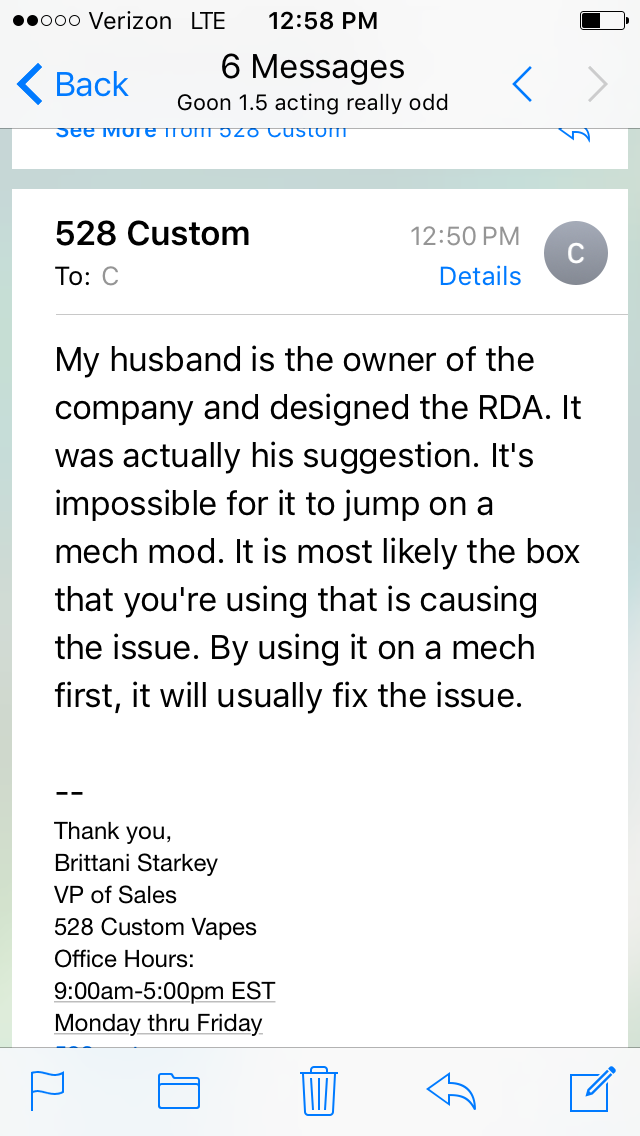Tap reply arrow on the upper message card
The width and height of the screenshot is (640, 1136).
[574, 133]
